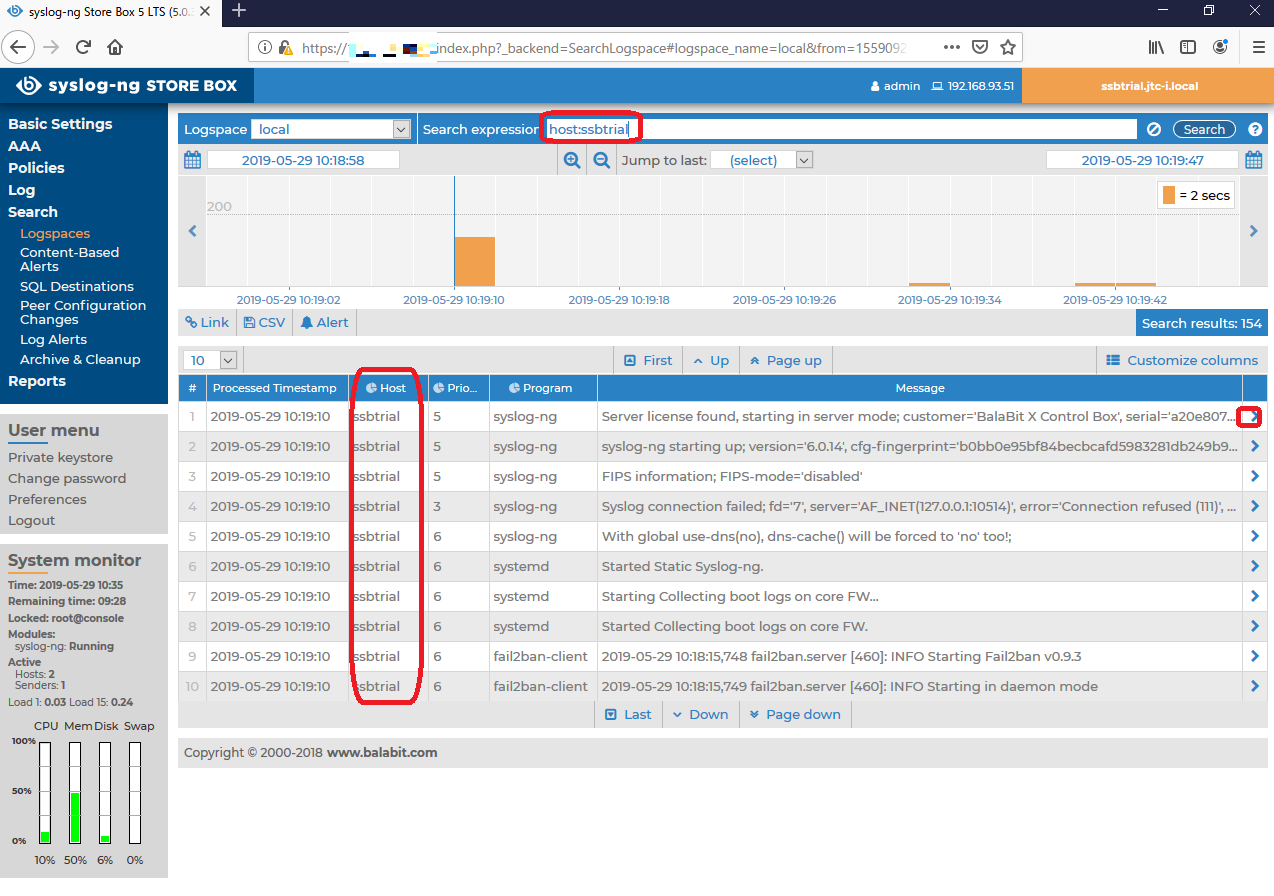Viewport: 1274px width, 896px height.
Task: Click Change password link
Action: (x=67, y=478)
